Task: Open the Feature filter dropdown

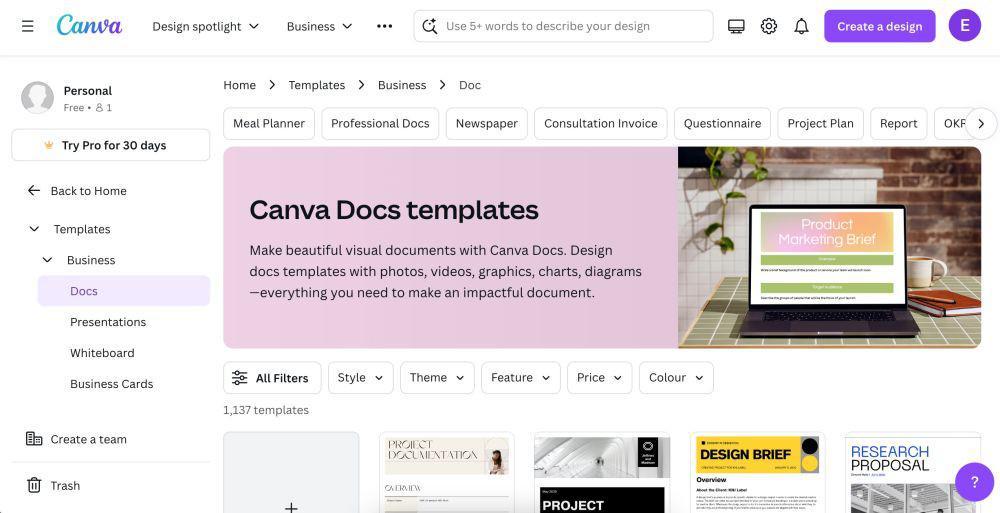Action: coord(520,378)
